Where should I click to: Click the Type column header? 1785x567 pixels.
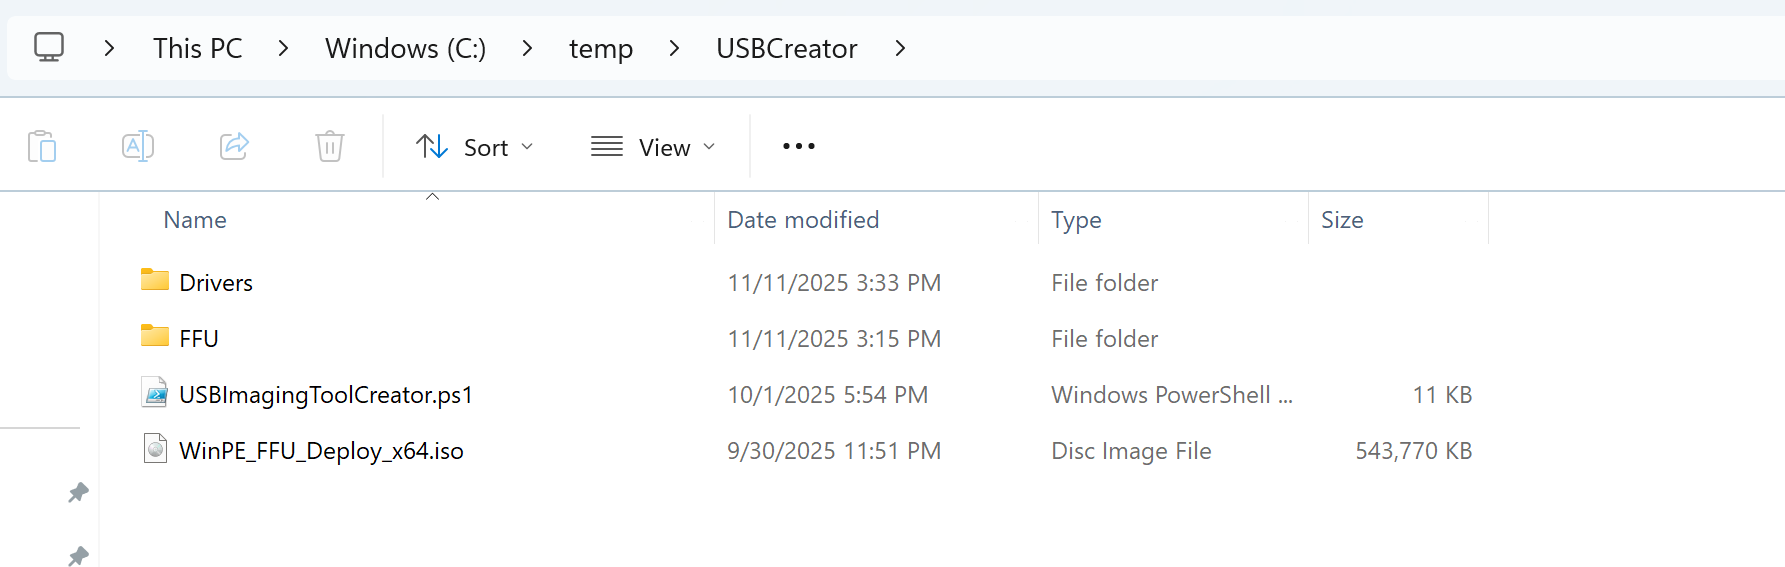tap(1076, 220)
